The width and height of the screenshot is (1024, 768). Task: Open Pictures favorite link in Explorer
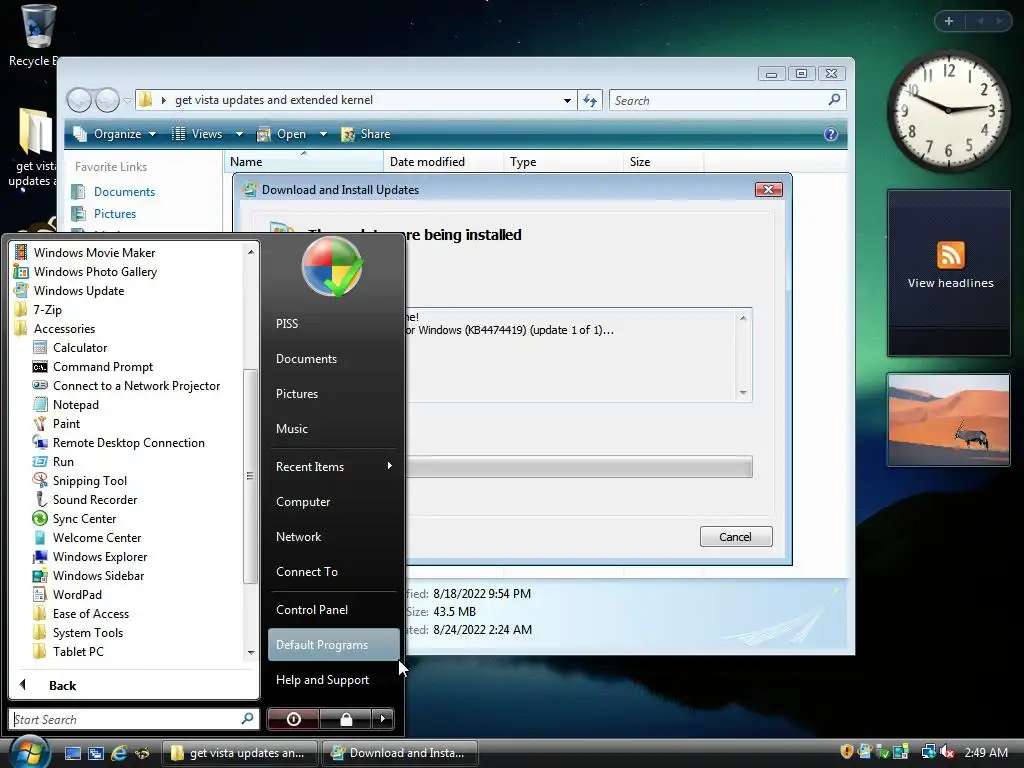(115, 214)
